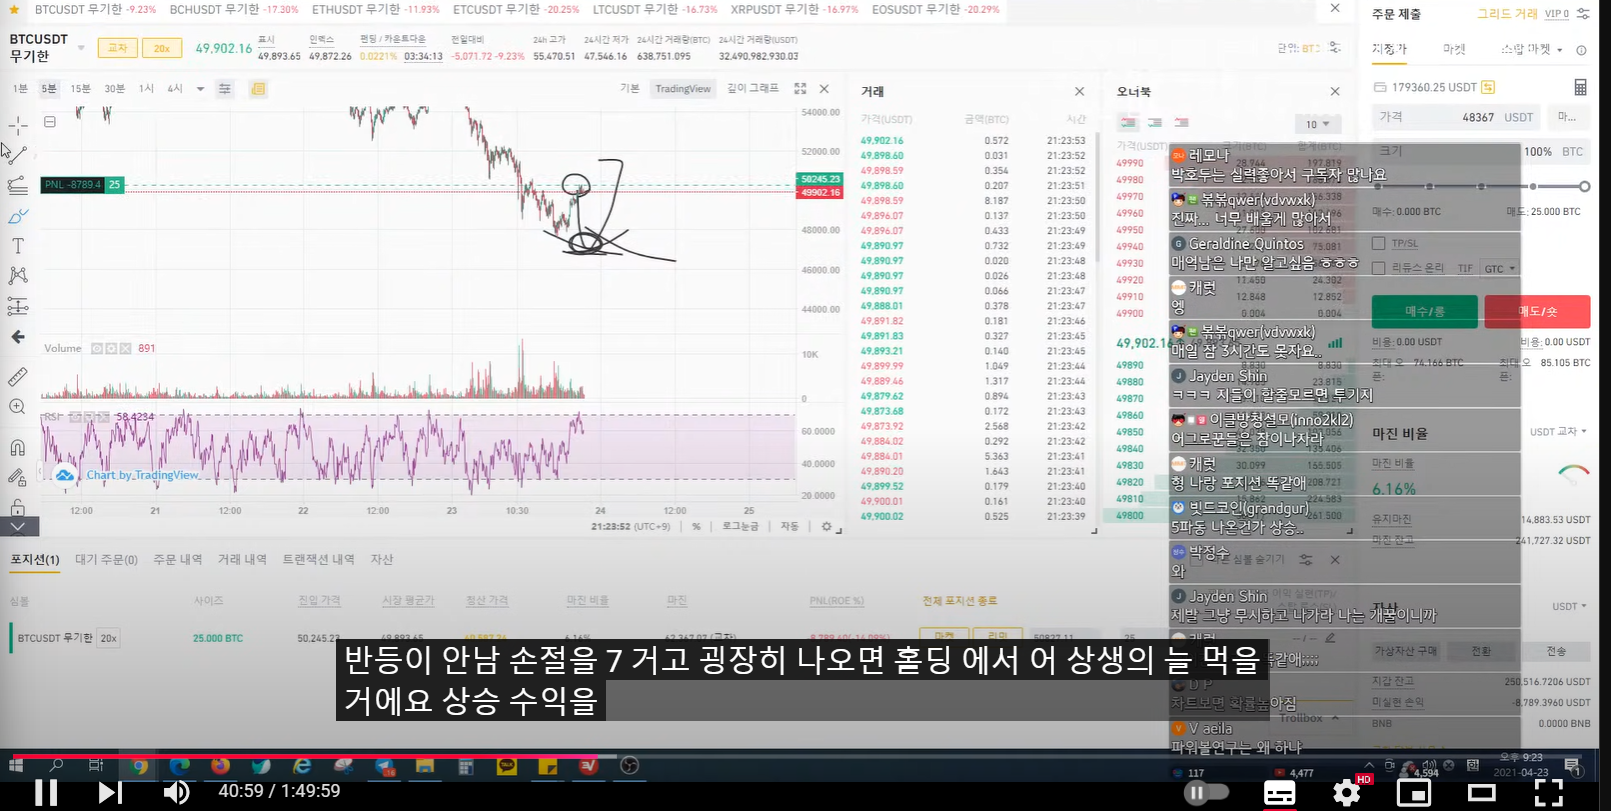Open the 교차 margin mode button
Screen dimensions: 1611x811
tap(118, 48)
